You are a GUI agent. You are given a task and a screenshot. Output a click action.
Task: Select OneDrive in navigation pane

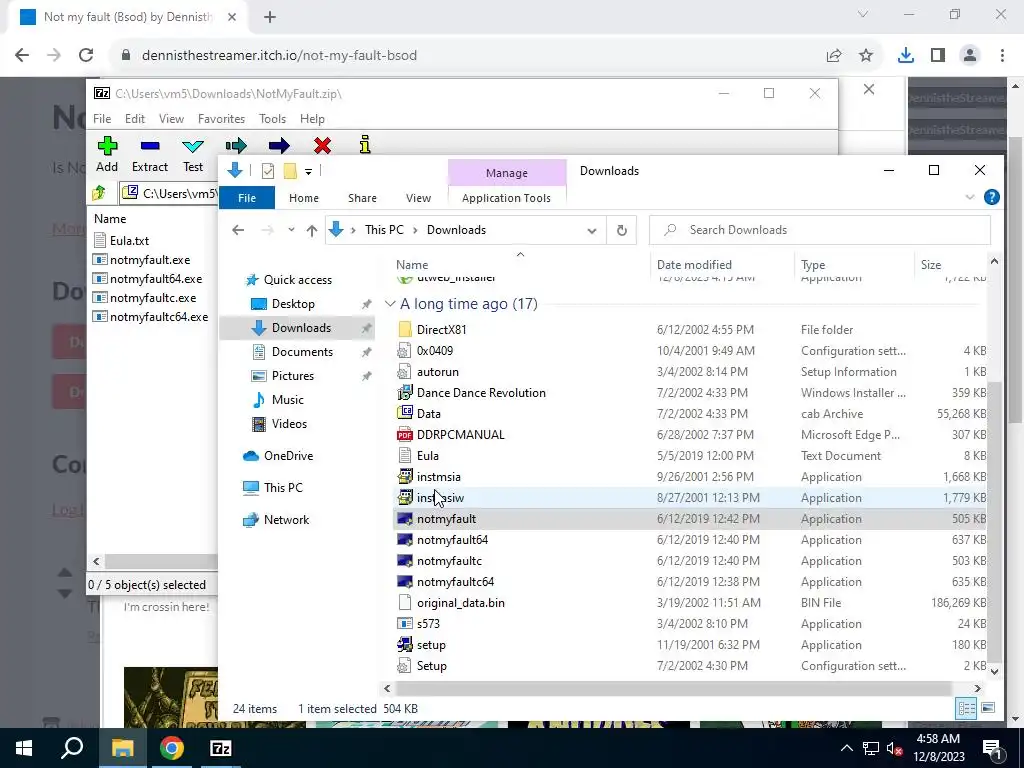click(288, 456)
